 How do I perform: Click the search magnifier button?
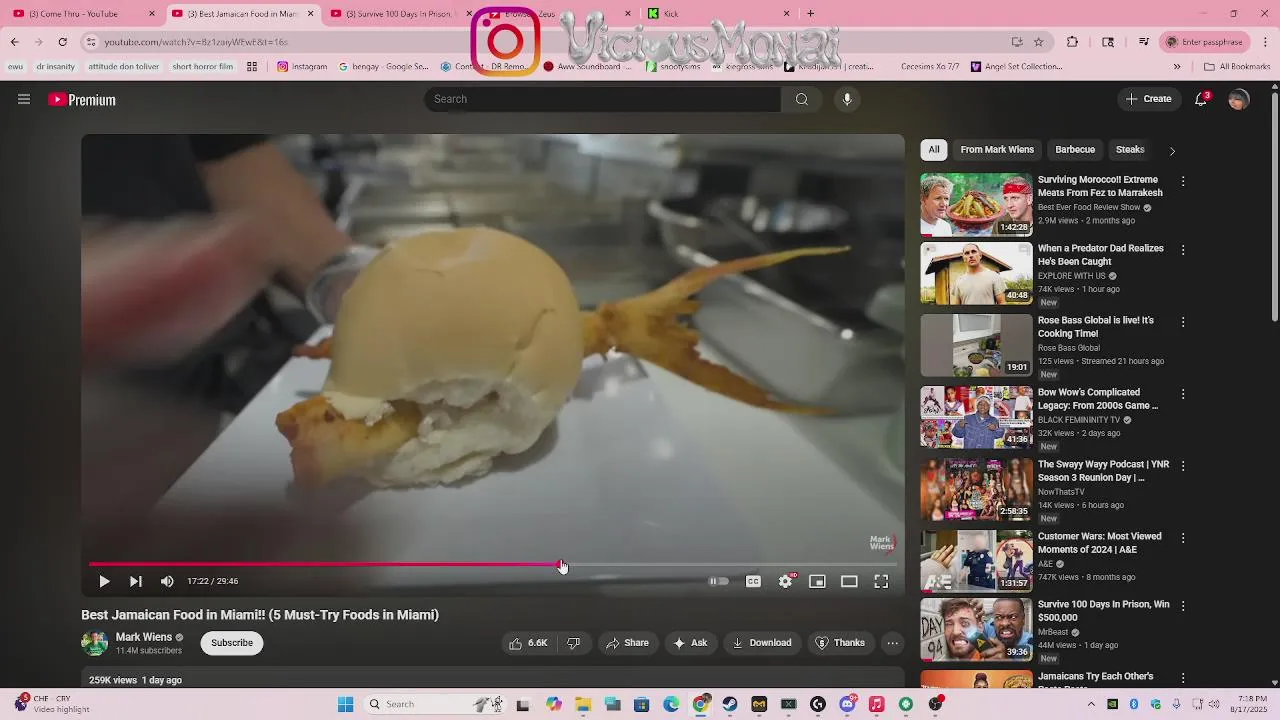pos(801,99)
